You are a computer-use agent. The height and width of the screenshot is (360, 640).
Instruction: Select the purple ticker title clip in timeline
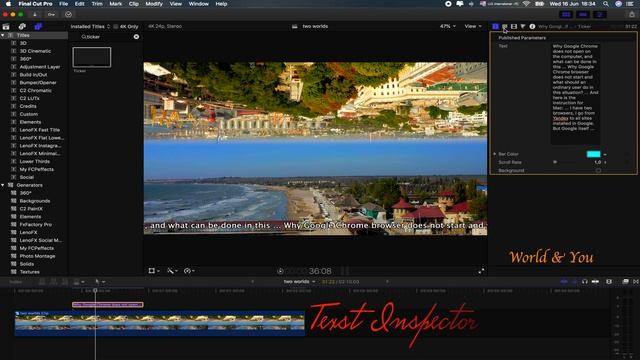coord(108,304)
